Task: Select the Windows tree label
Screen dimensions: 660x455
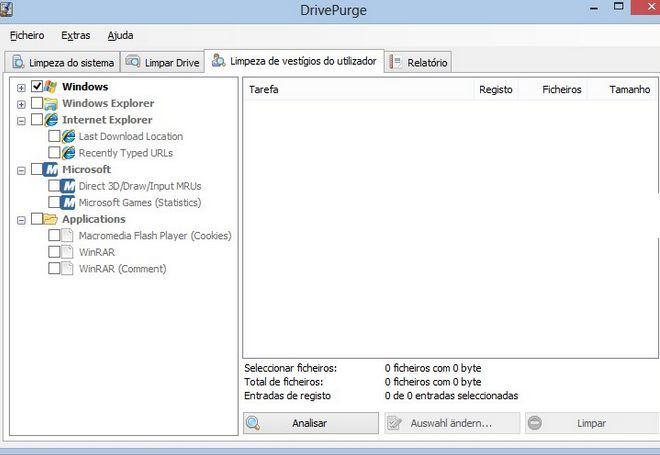Action: (x=85, y=87)
